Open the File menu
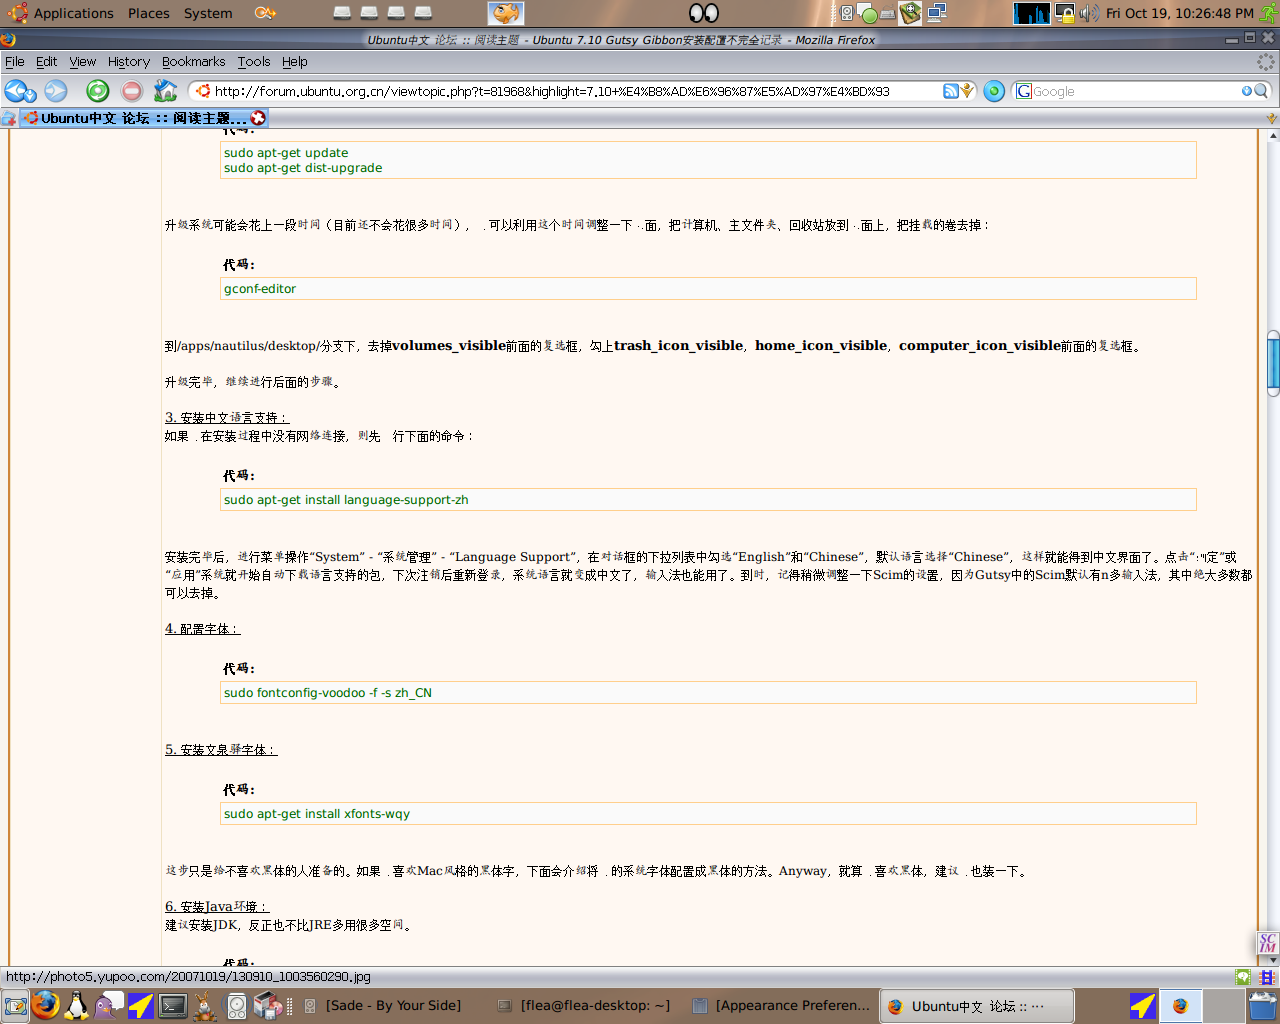Screen dimensions: 1280x1024 click(15, 62)
